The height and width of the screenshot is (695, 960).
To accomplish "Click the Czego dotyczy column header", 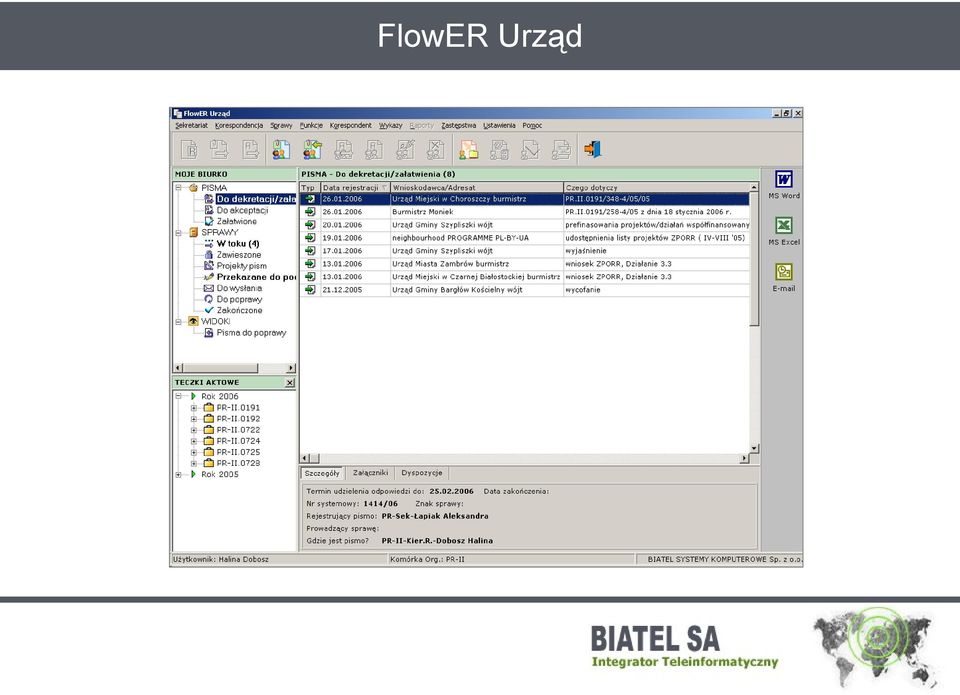I will point(656,187).
